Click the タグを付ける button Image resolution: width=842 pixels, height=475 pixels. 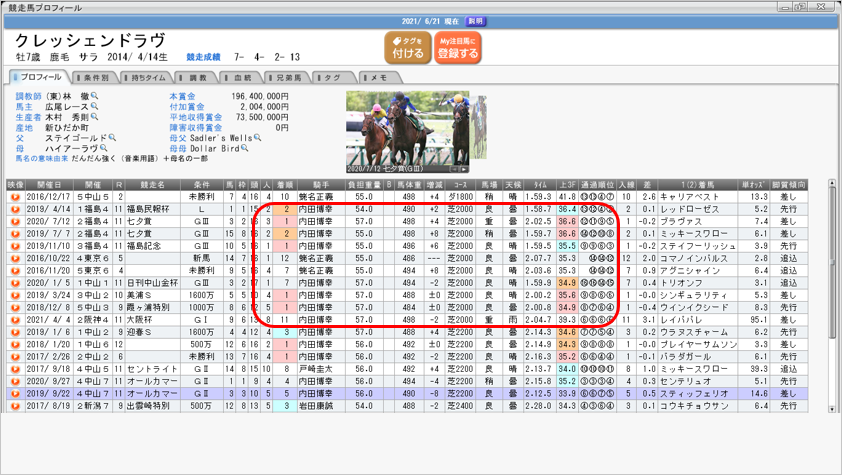pyautogui.click(x=407, y=48)
